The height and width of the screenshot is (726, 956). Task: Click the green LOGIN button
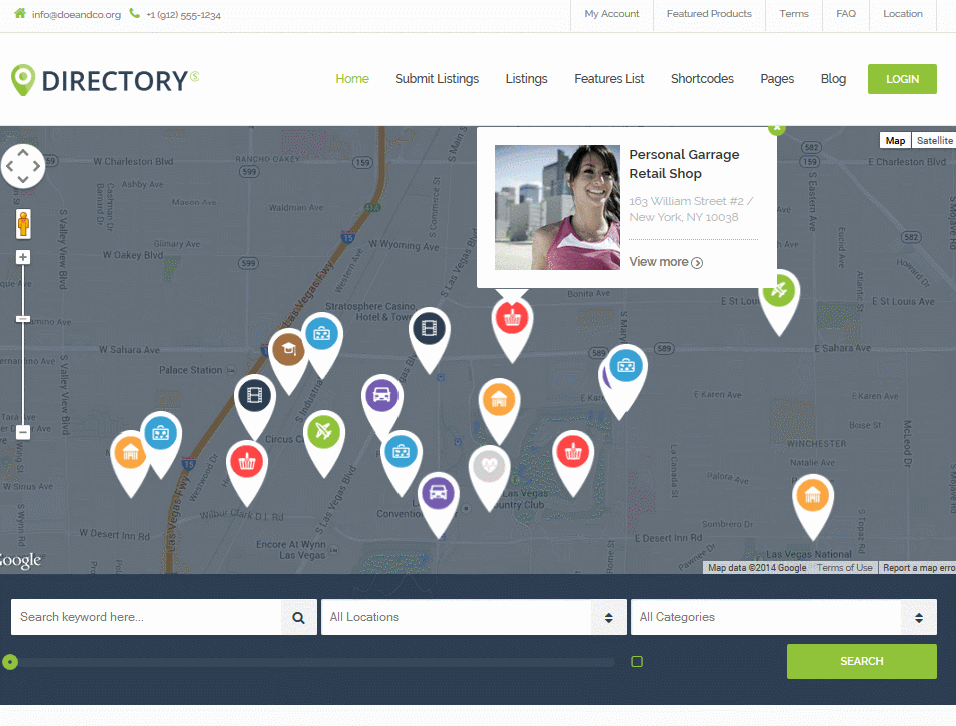(x=902, y=79)
